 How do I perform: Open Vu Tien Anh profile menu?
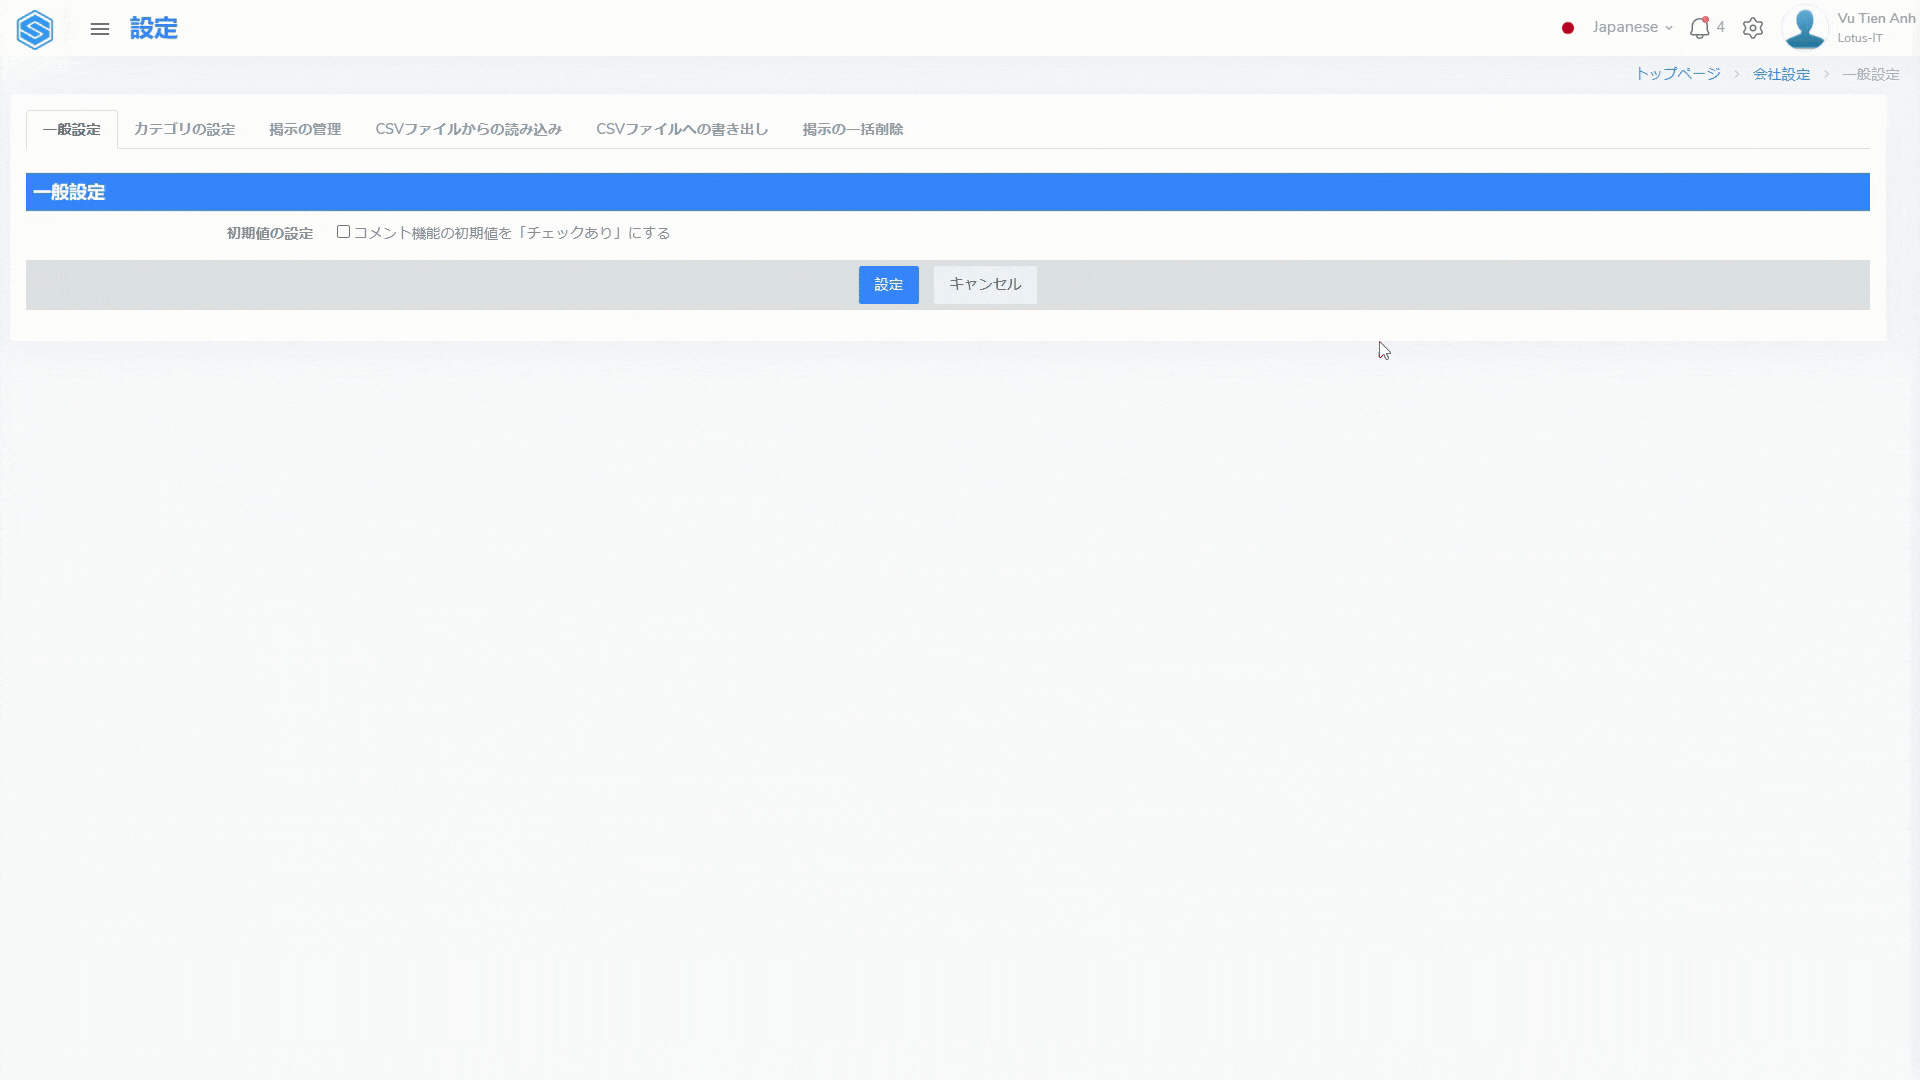[1875, 19]
